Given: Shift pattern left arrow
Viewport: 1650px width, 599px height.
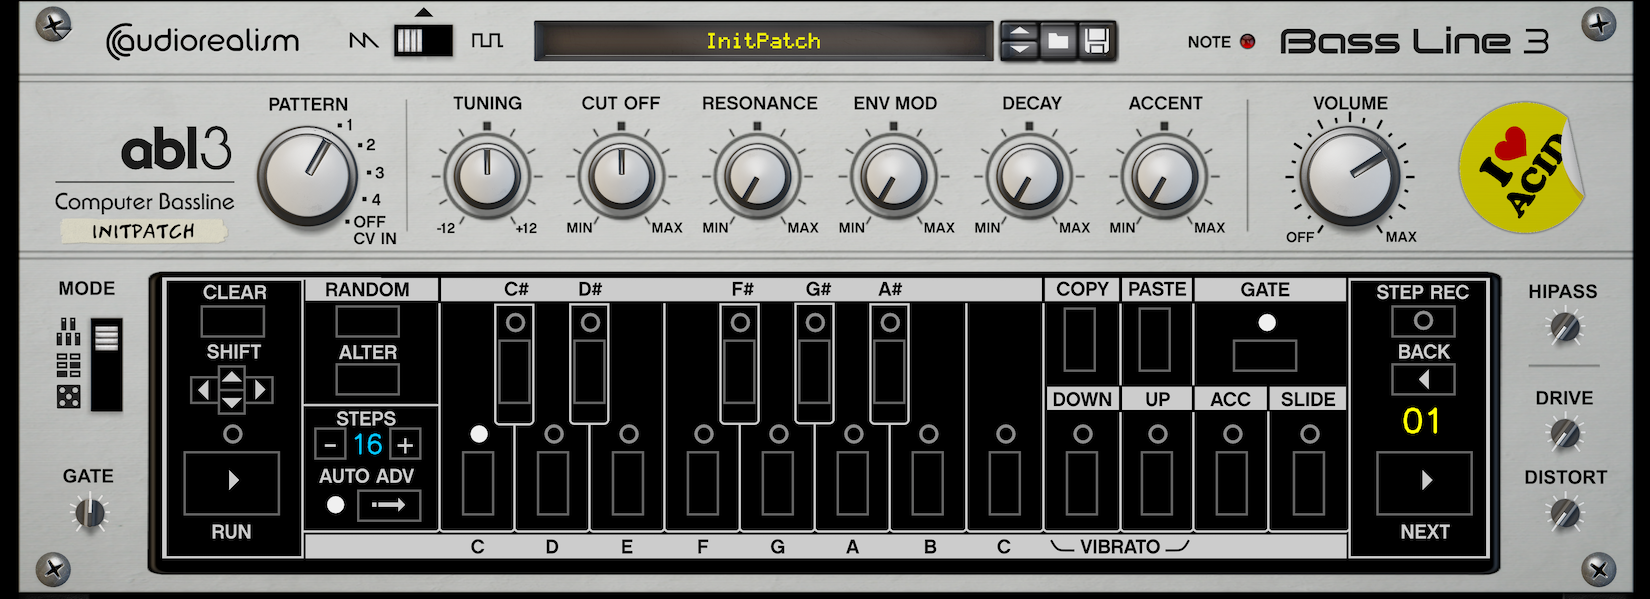Looking at the screenshot, I should (x=203, y=390).
